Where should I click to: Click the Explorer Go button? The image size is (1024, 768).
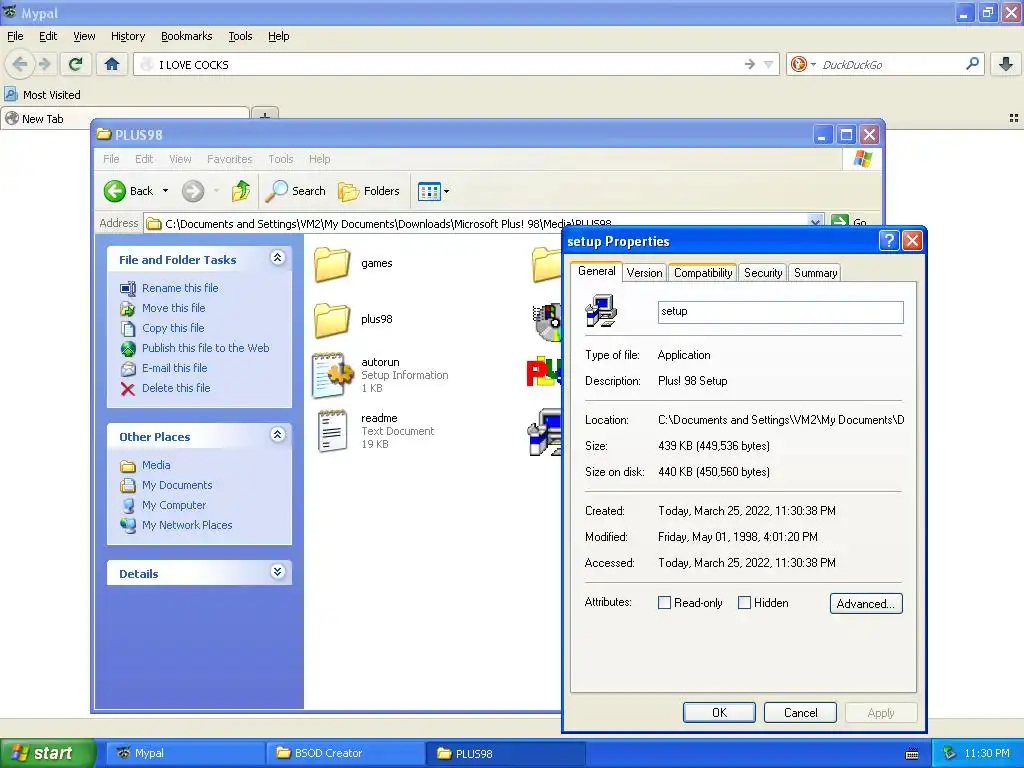click(x=850, y=222)
